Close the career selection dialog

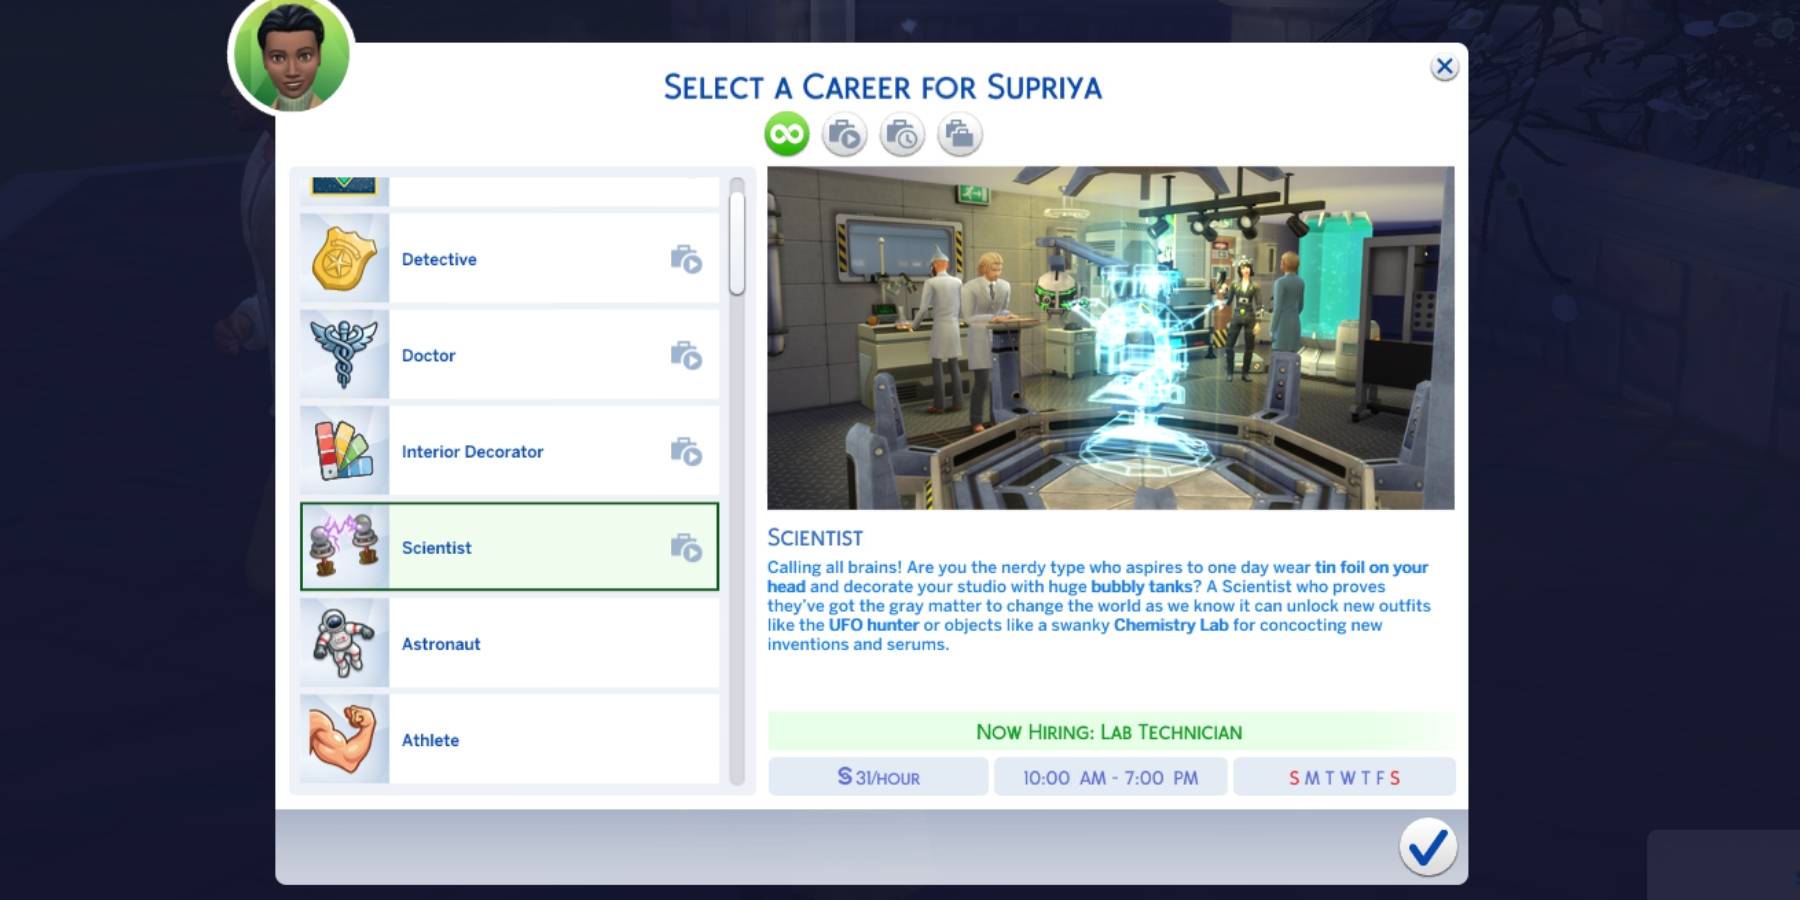[1444, 67]
